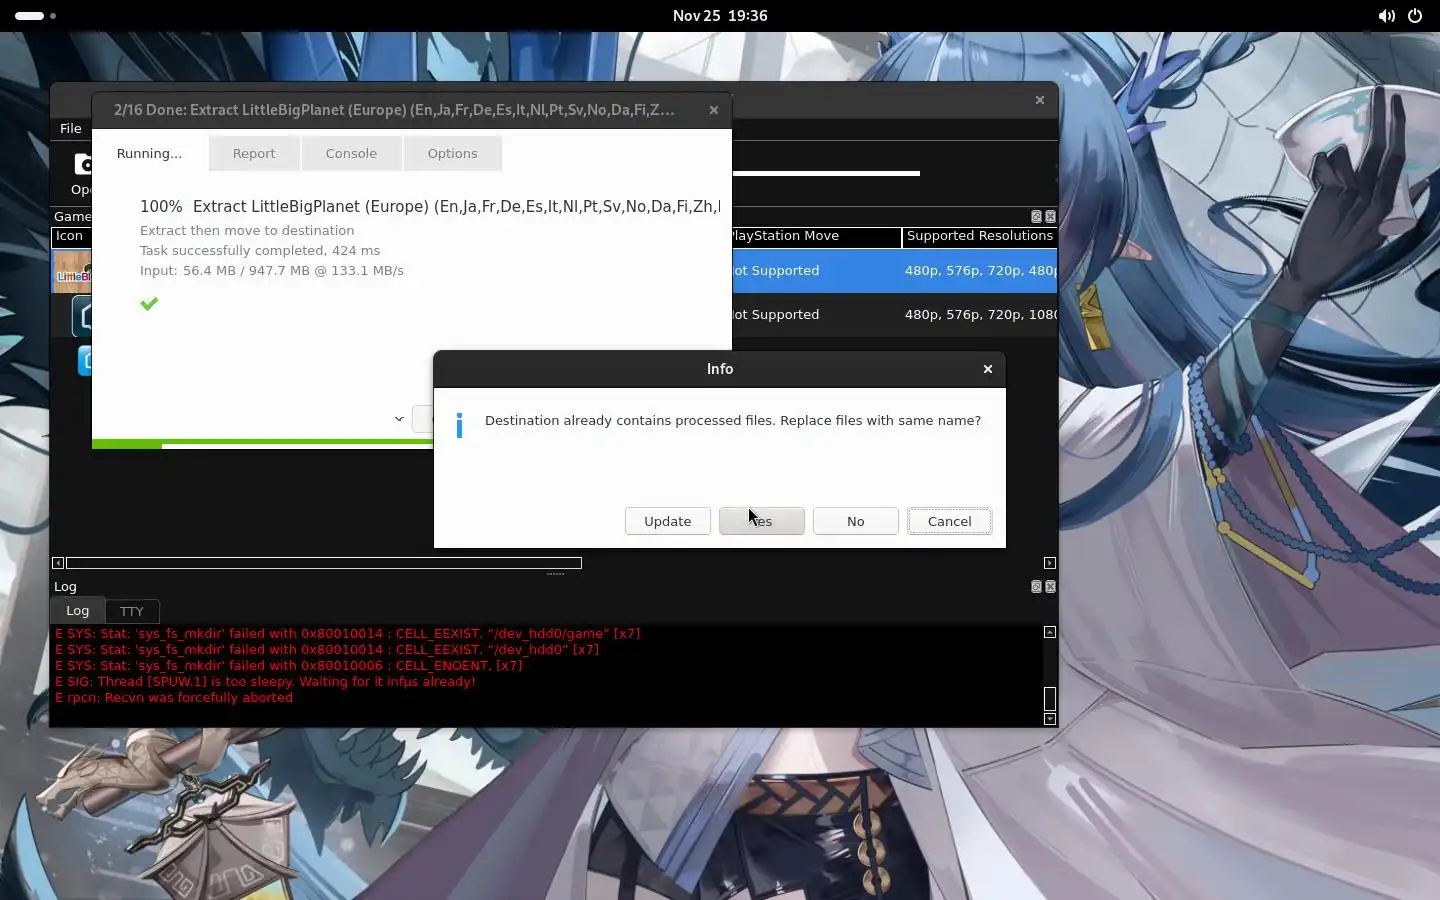Viewport: 1440px width, 900px height.
Task: Close the extraction progress window
Action: [x=714, y=110]
